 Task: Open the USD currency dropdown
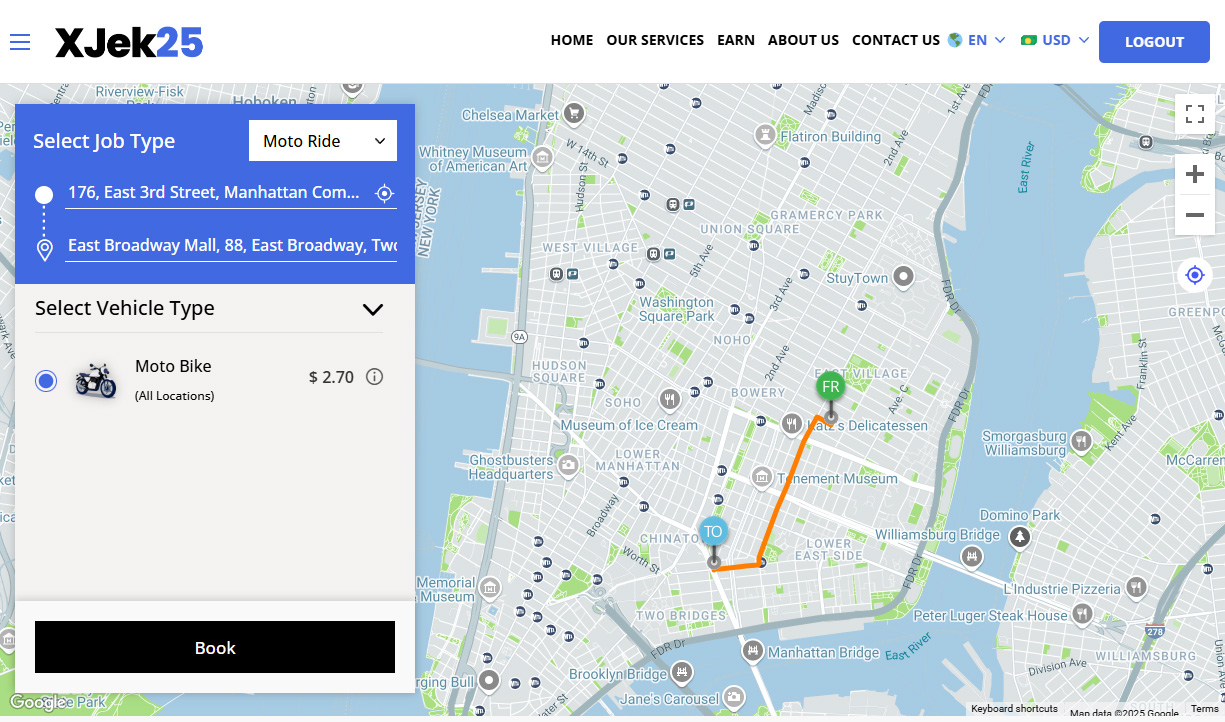coord(1055,41)
